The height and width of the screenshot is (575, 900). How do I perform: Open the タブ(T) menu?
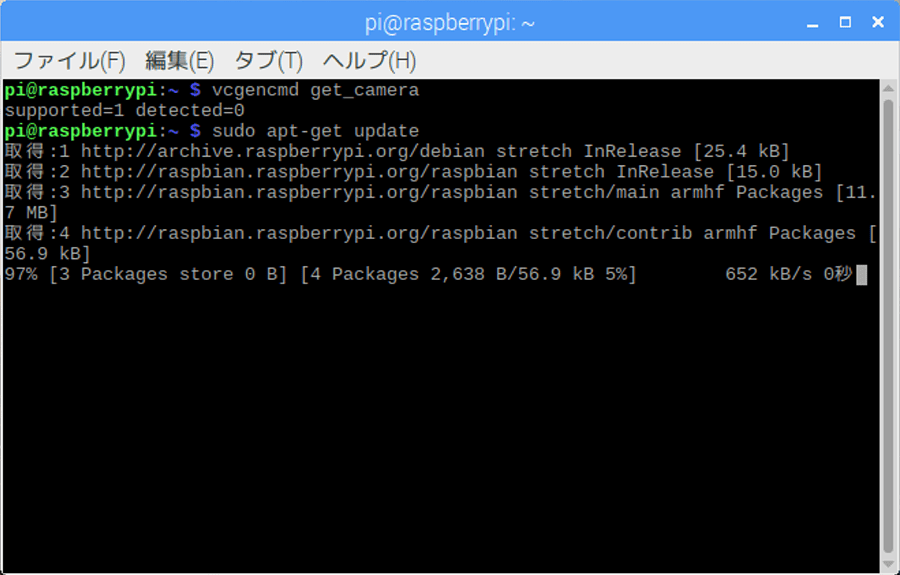coord(268,61)
